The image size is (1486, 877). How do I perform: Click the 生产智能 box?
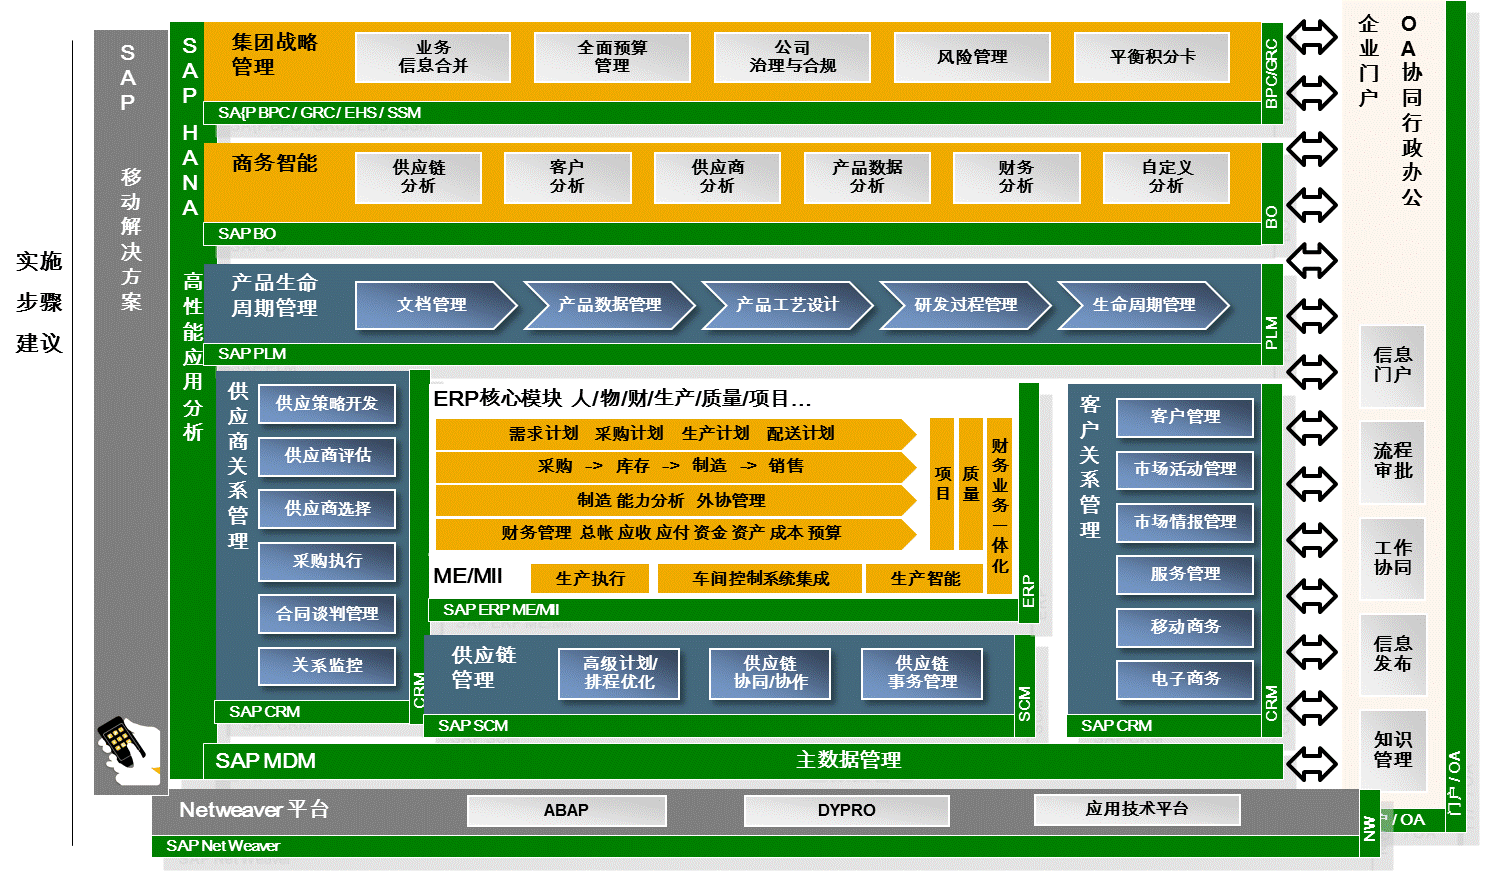[925, 579]
